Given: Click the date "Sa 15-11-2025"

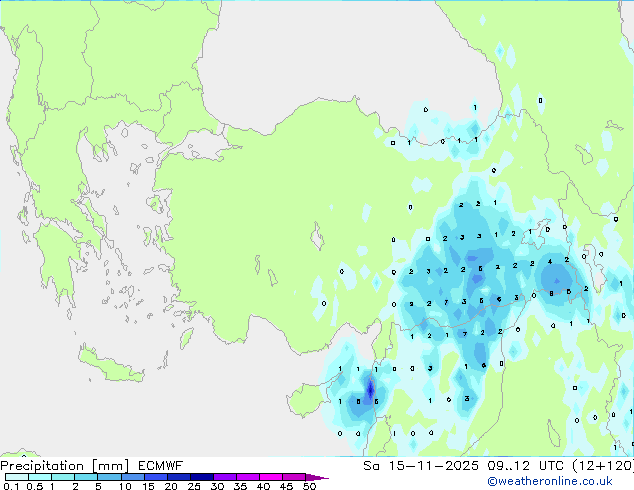Looking at the screenshot, I should [x=421, y=466].
